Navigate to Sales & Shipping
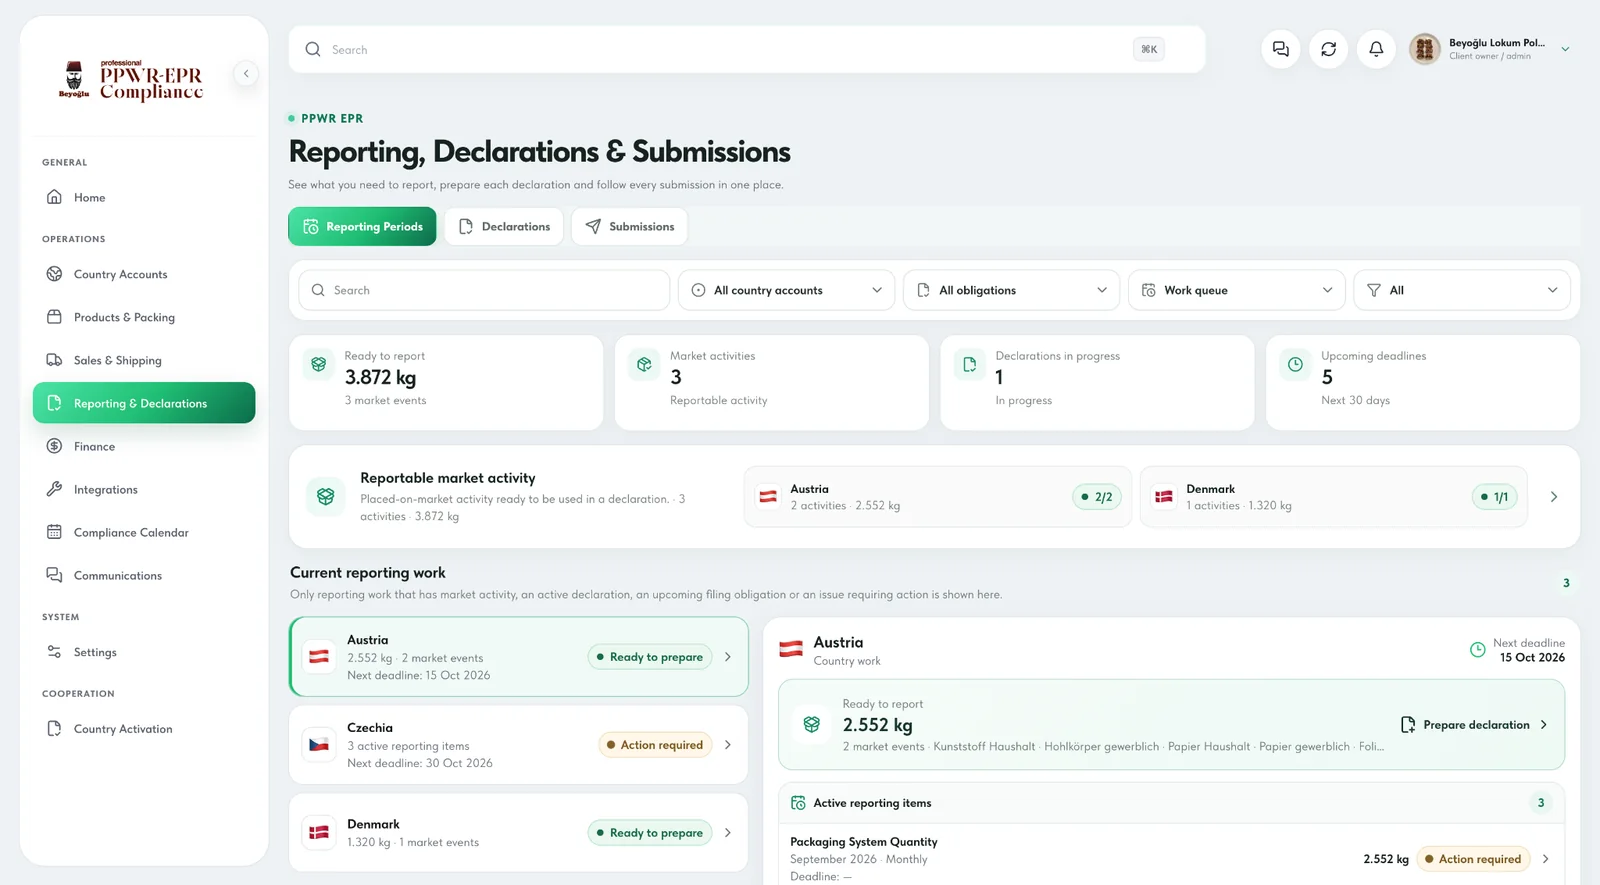Viewport: 1600px width, 885px height. coord(144,360)
